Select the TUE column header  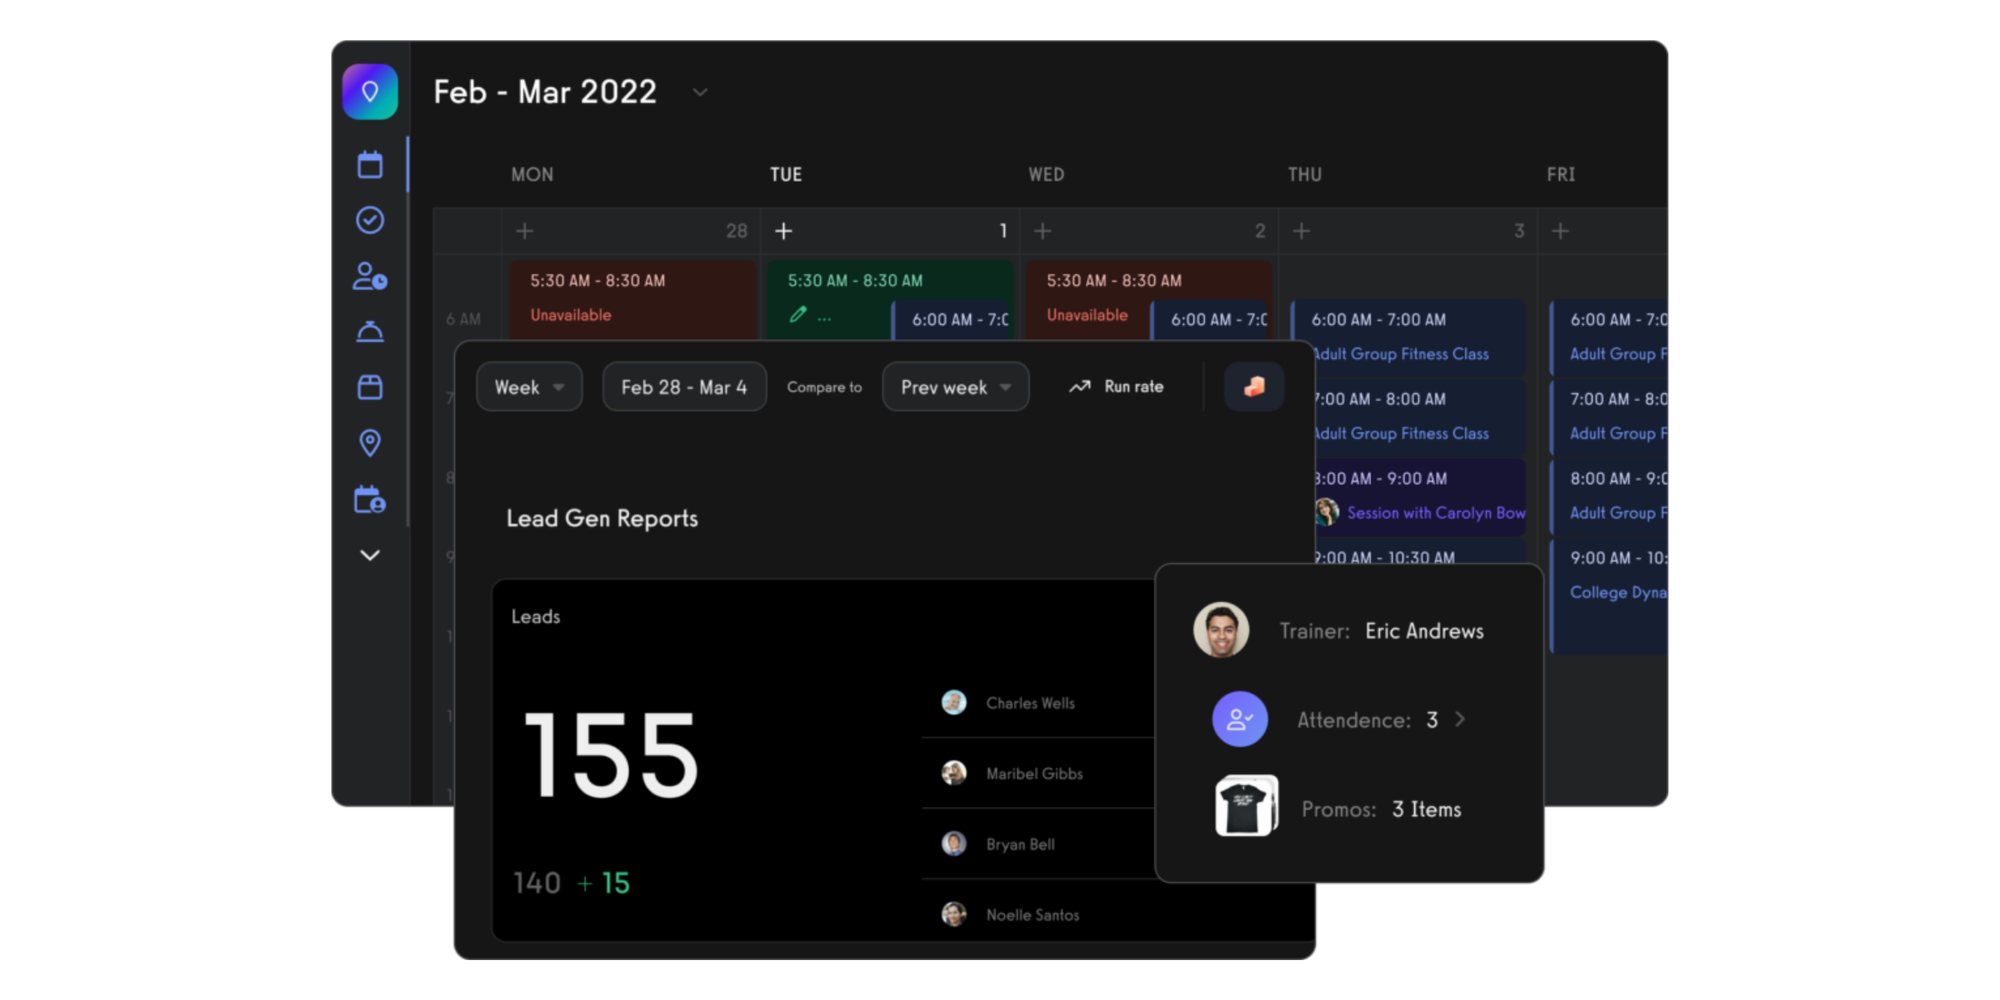(x=786, y=175)
